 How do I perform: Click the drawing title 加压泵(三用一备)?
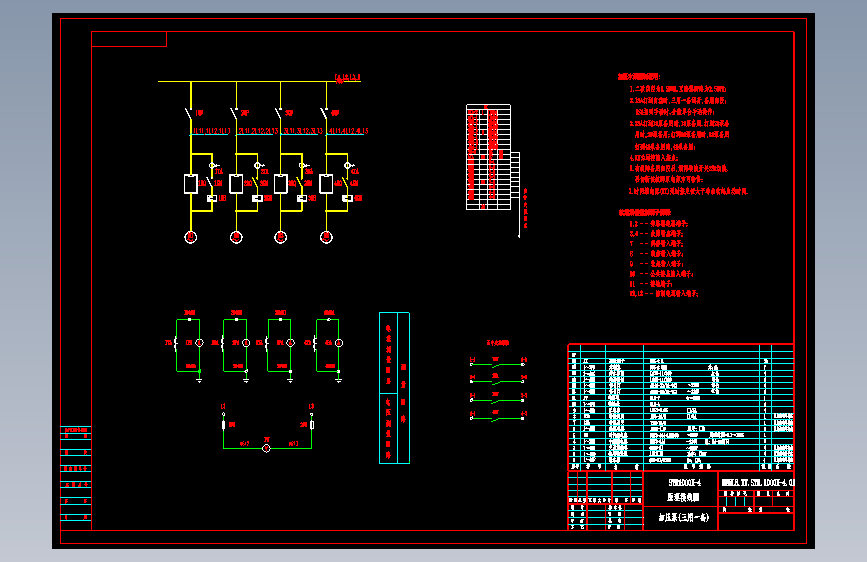tap(683, 518)
